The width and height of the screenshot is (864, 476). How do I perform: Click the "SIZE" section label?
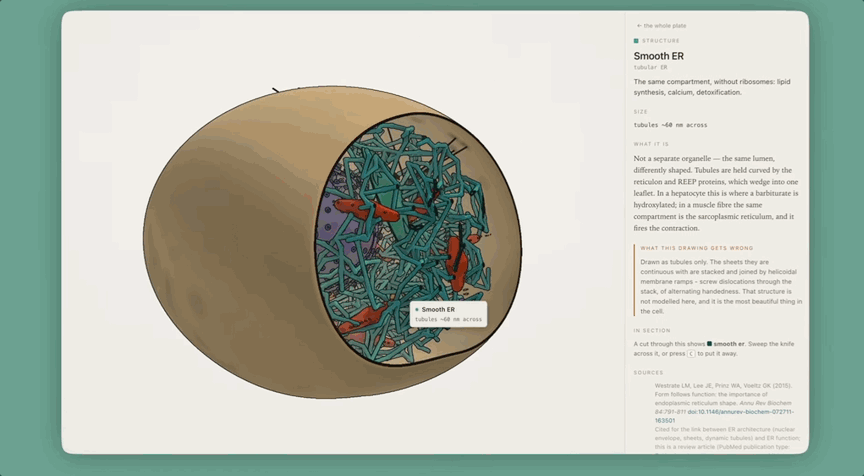point(640,112)
